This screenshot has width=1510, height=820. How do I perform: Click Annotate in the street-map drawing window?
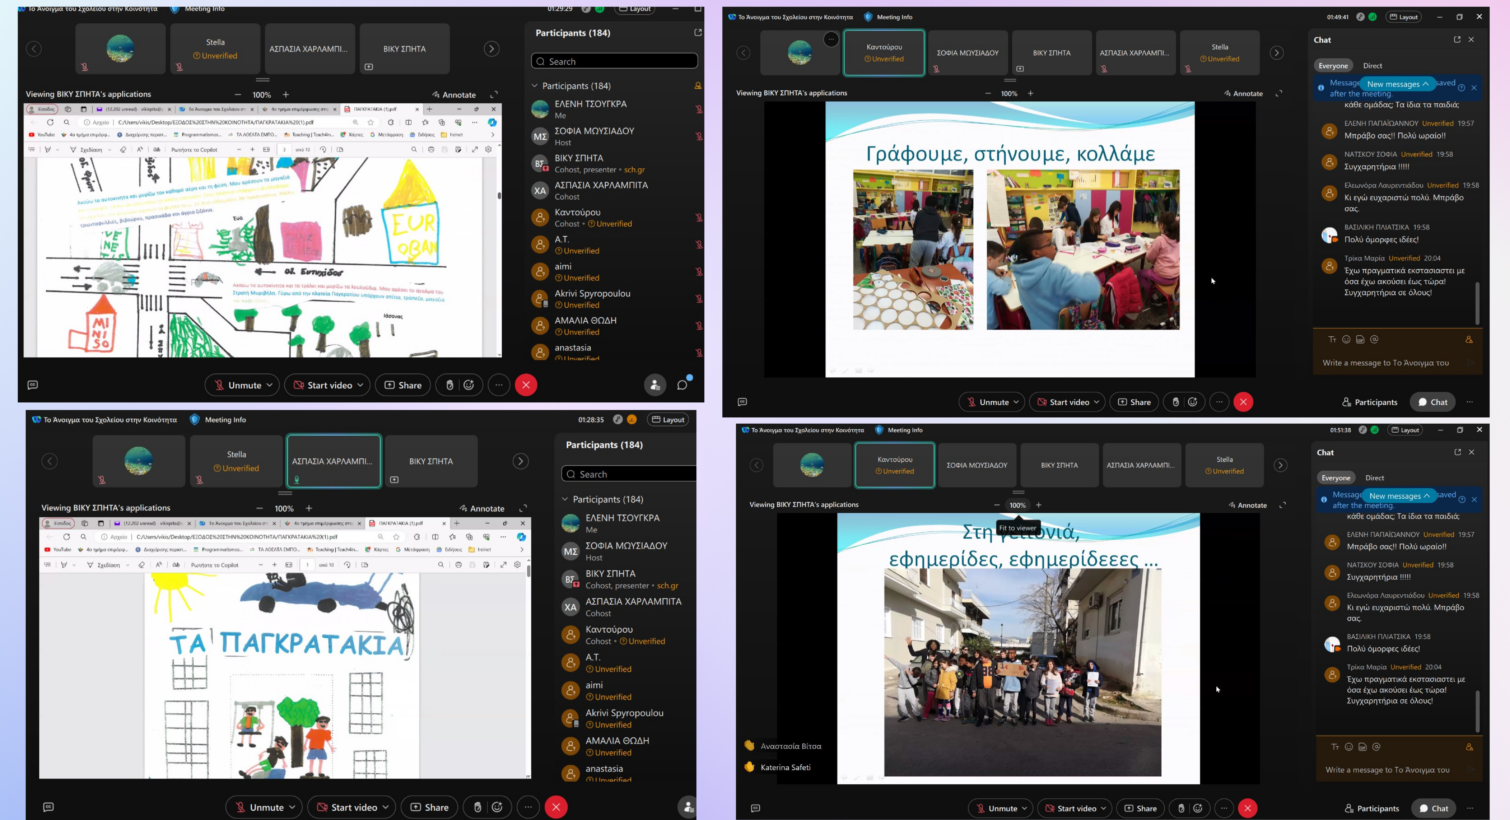pos(454,95)
